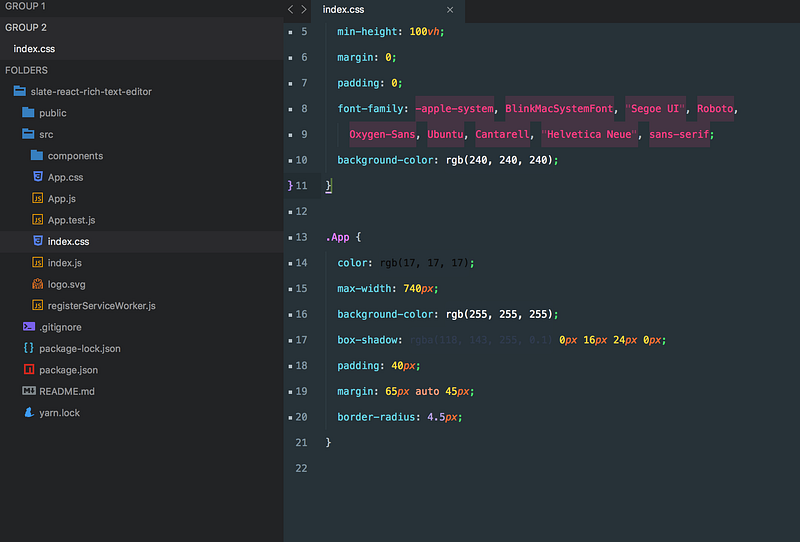Go to previous tab with left arrow
The height and width of the screenshot is (542, 800).
pos(291,10)
